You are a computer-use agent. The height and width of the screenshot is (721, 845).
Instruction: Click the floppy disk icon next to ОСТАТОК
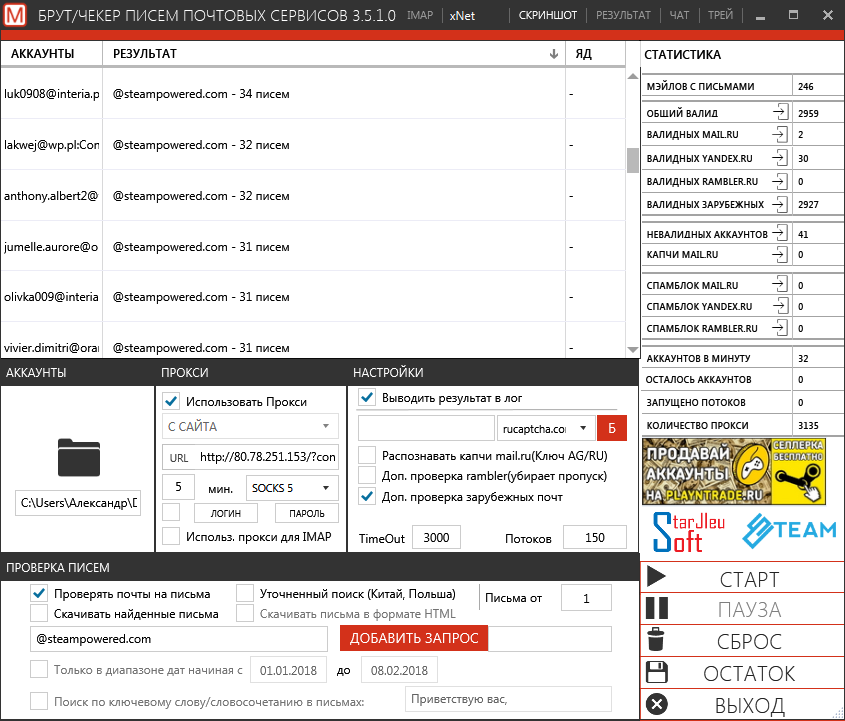656,672
